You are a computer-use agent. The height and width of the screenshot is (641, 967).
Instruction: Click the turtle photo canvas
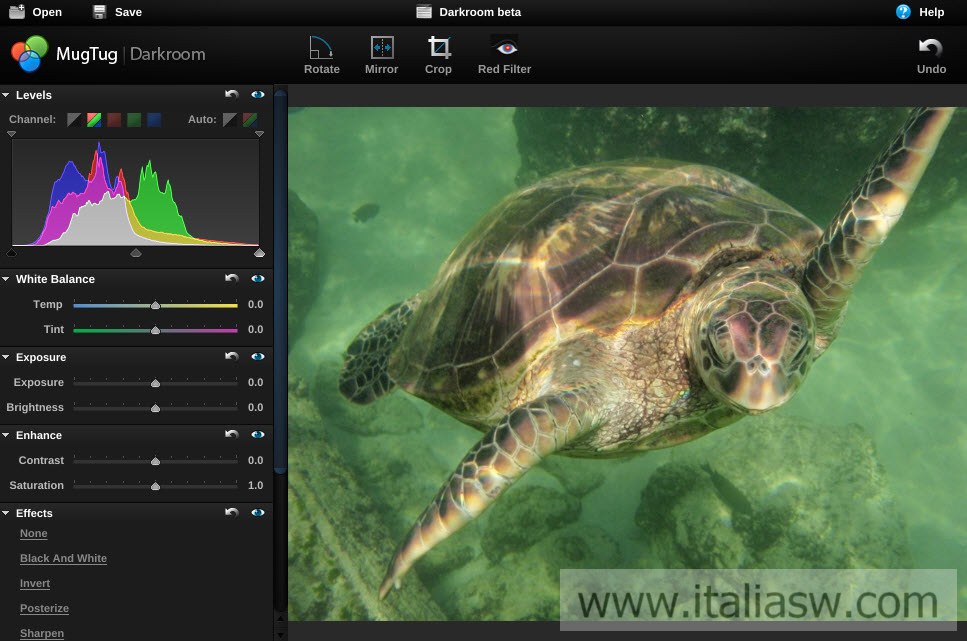627,364
